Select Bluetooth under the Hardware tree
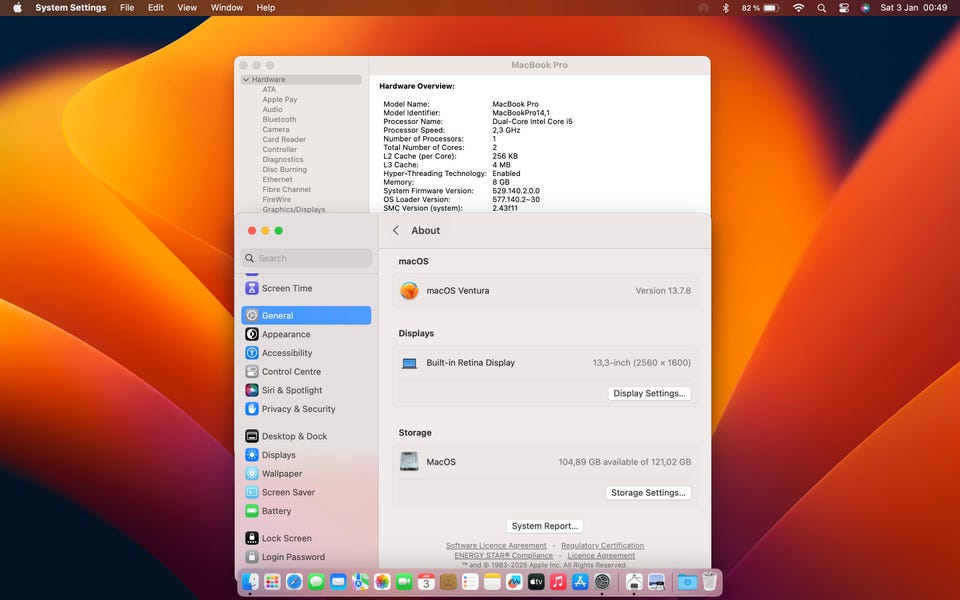The image size is (960, 600). pyautogui.click(x=279, y=120)
